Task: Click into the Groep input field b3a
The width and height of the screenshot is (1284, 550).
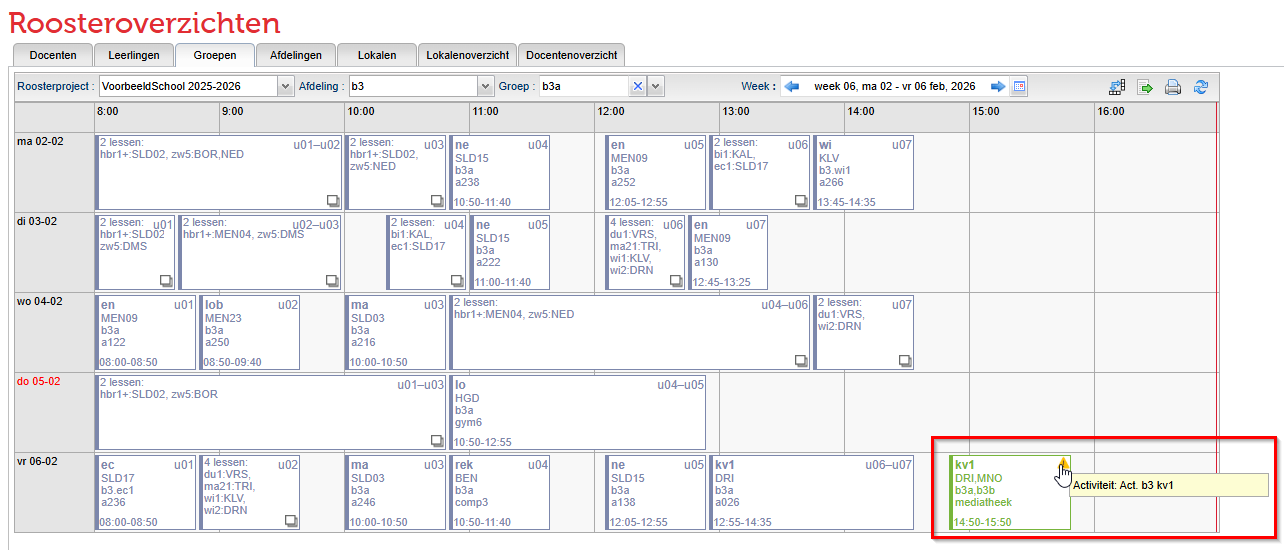Action: (x=583, y=87)
